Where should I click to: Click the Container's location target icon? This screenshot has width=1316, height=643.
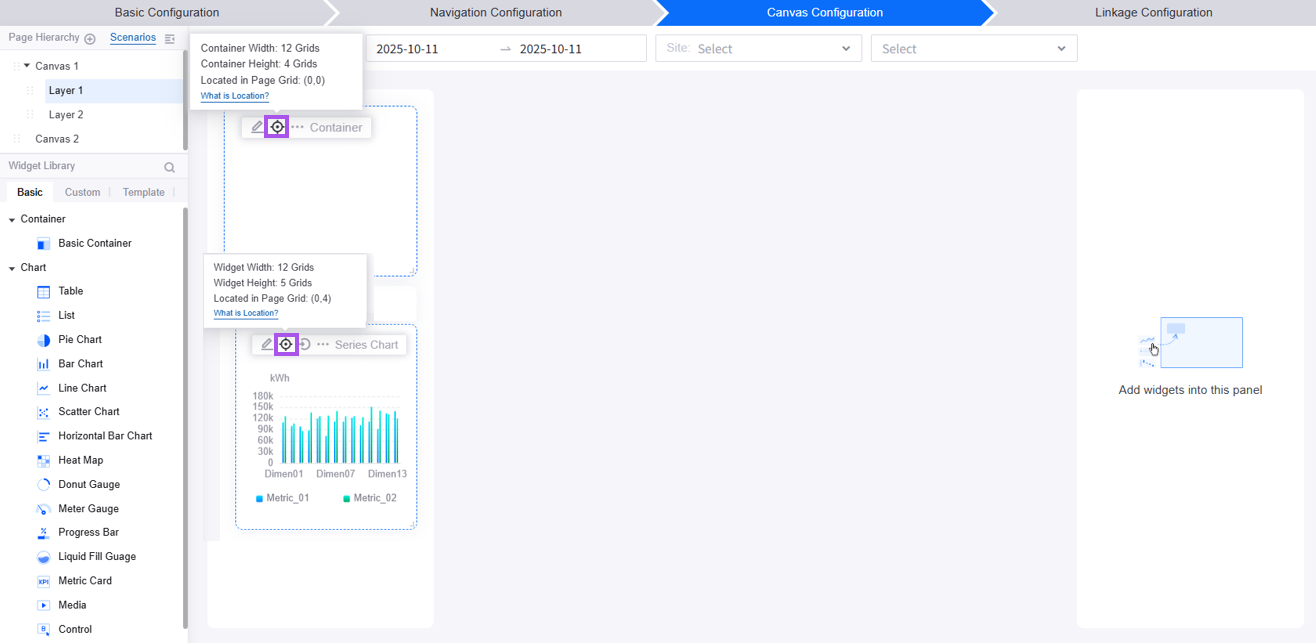[x=277, y=127]
